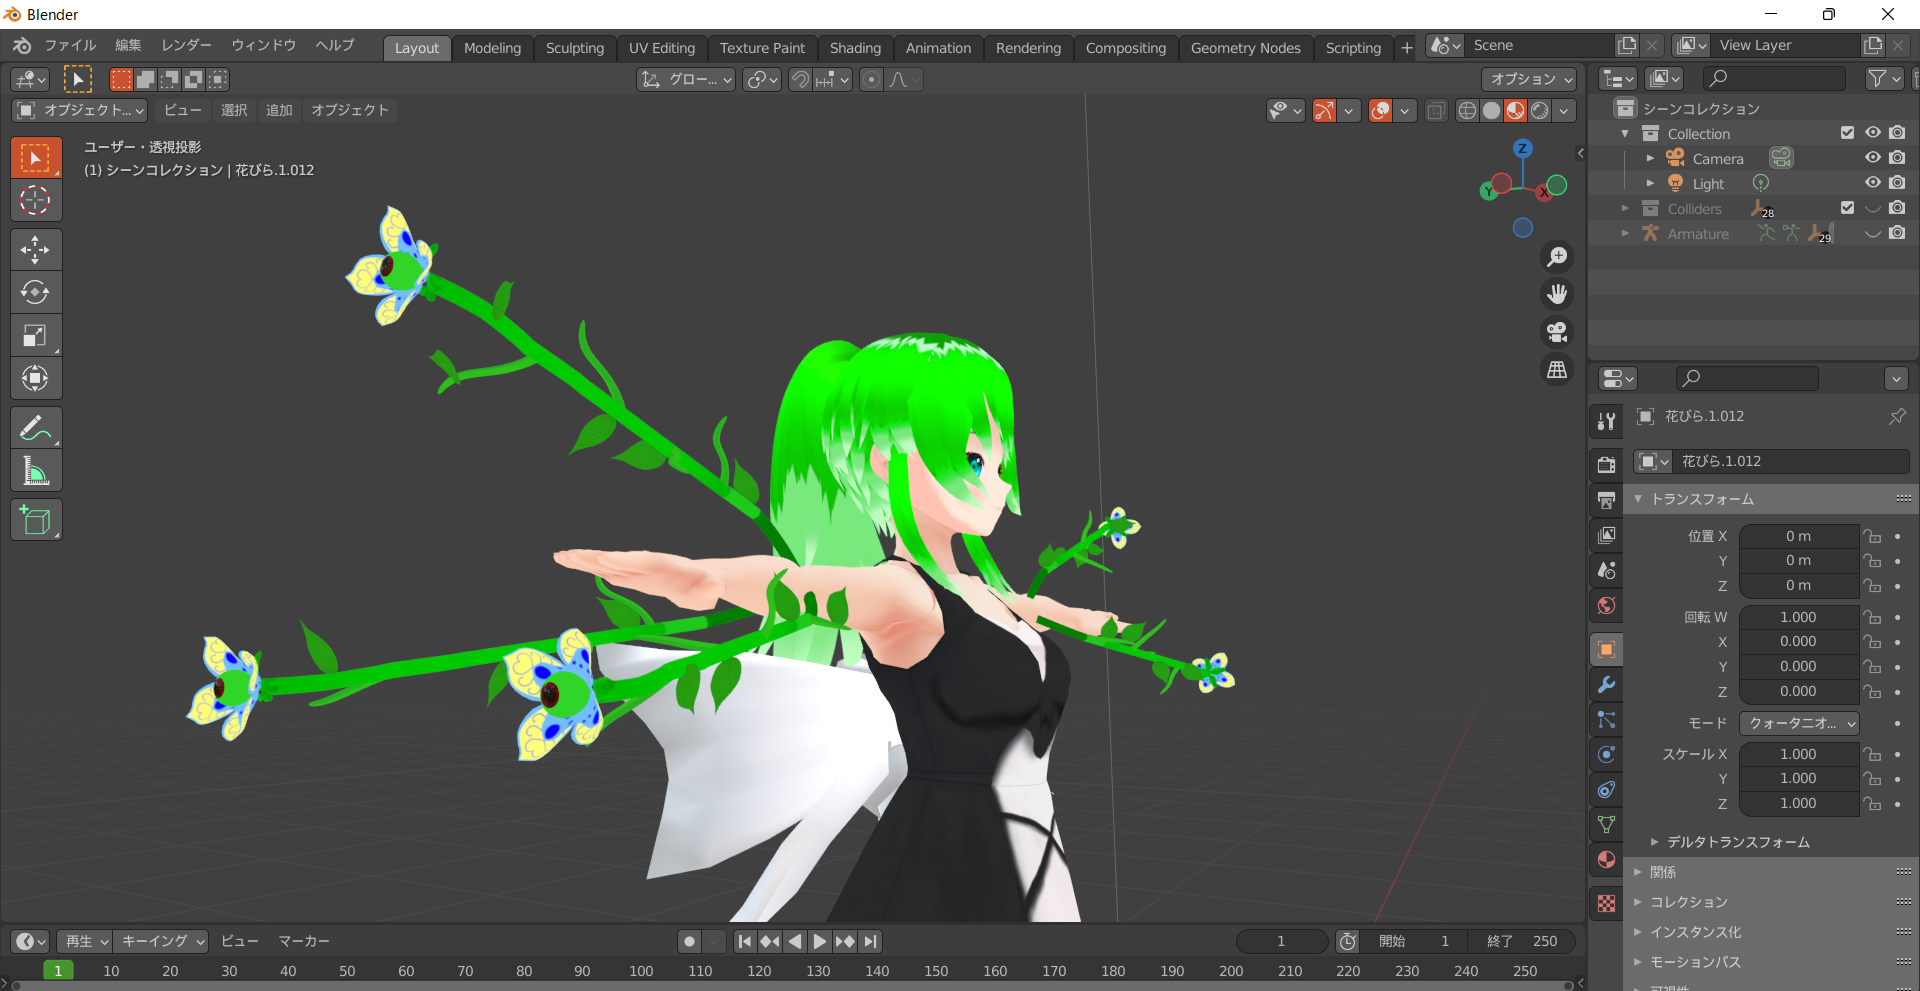This screenshot has height=991, width=1920.
Task: Select the Move tool in toolbar
Action: coord(35,250)
